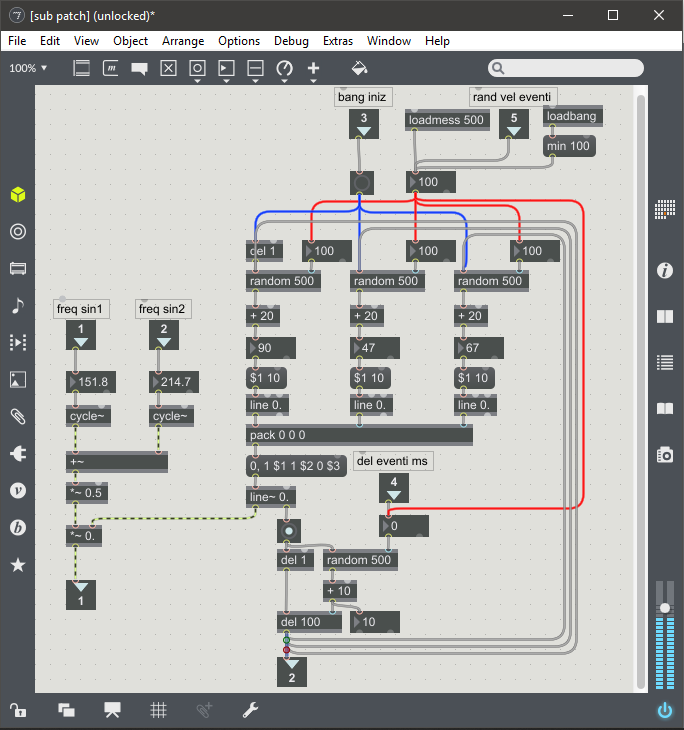Open the Favorites star icon
This screenshot has width=684, height=730.
[18, 565]
